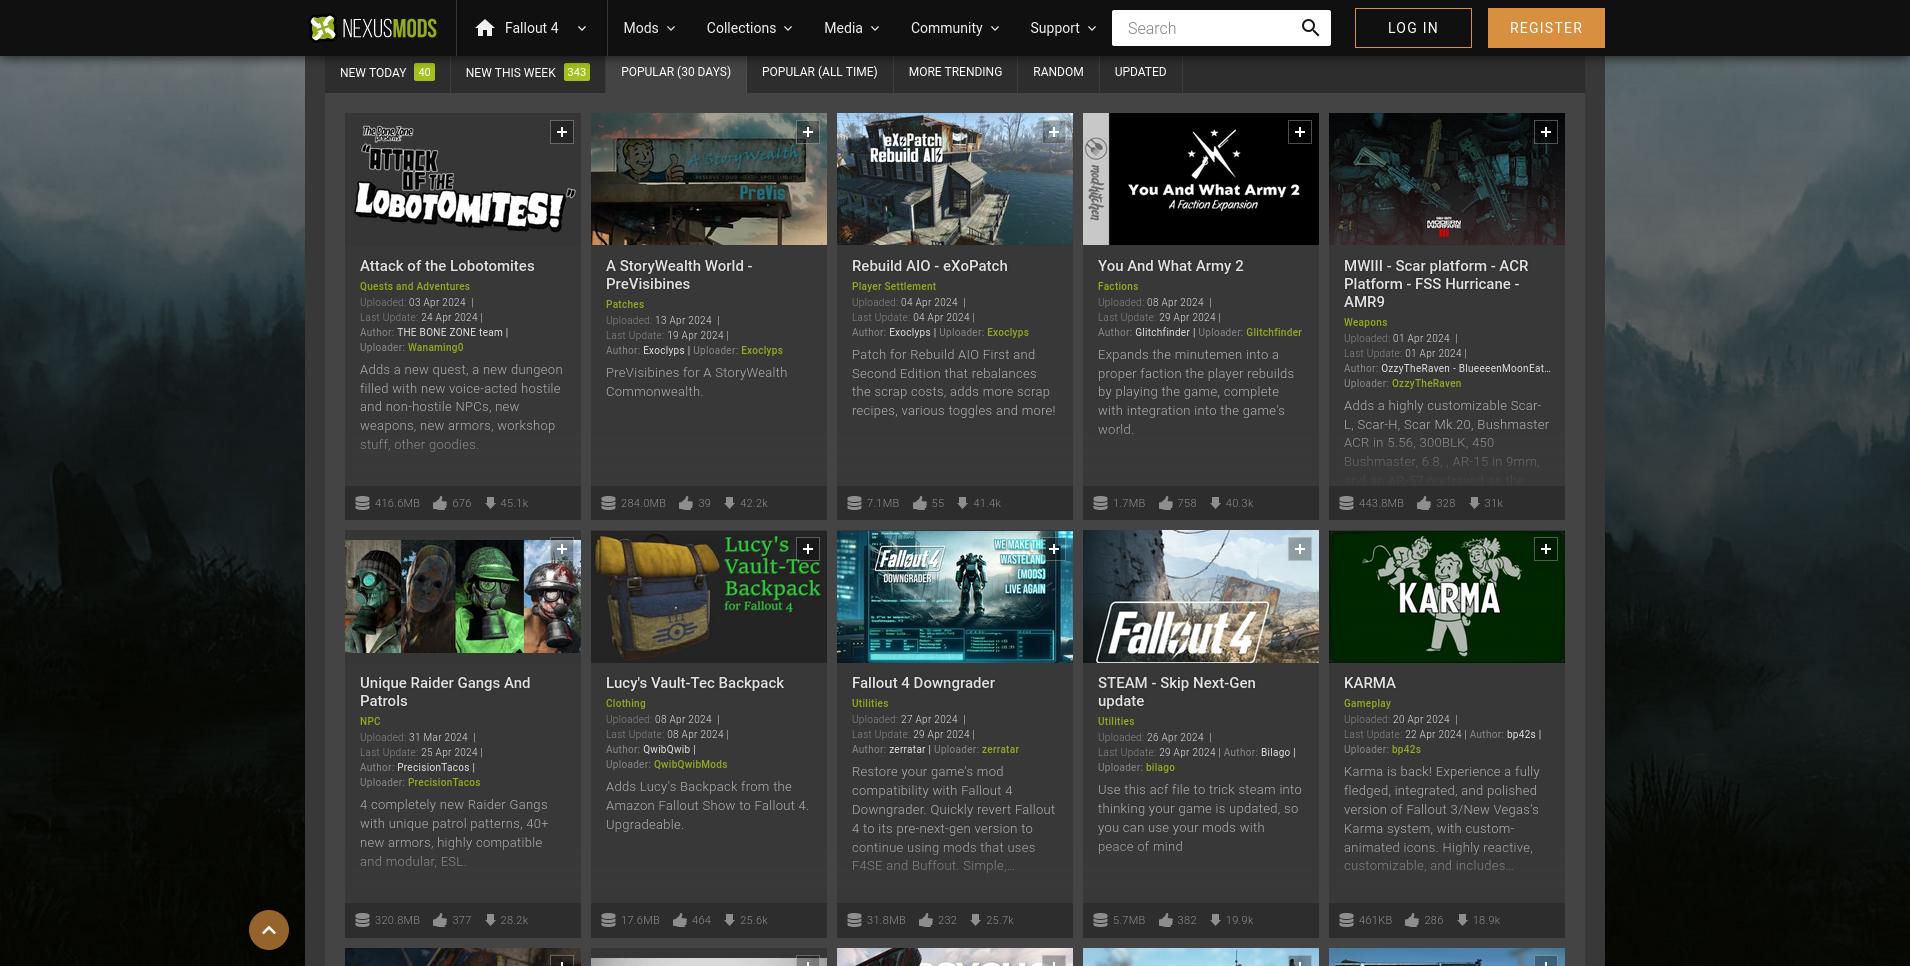
Task: Open More Trending tab
Action: pos(955,72)
